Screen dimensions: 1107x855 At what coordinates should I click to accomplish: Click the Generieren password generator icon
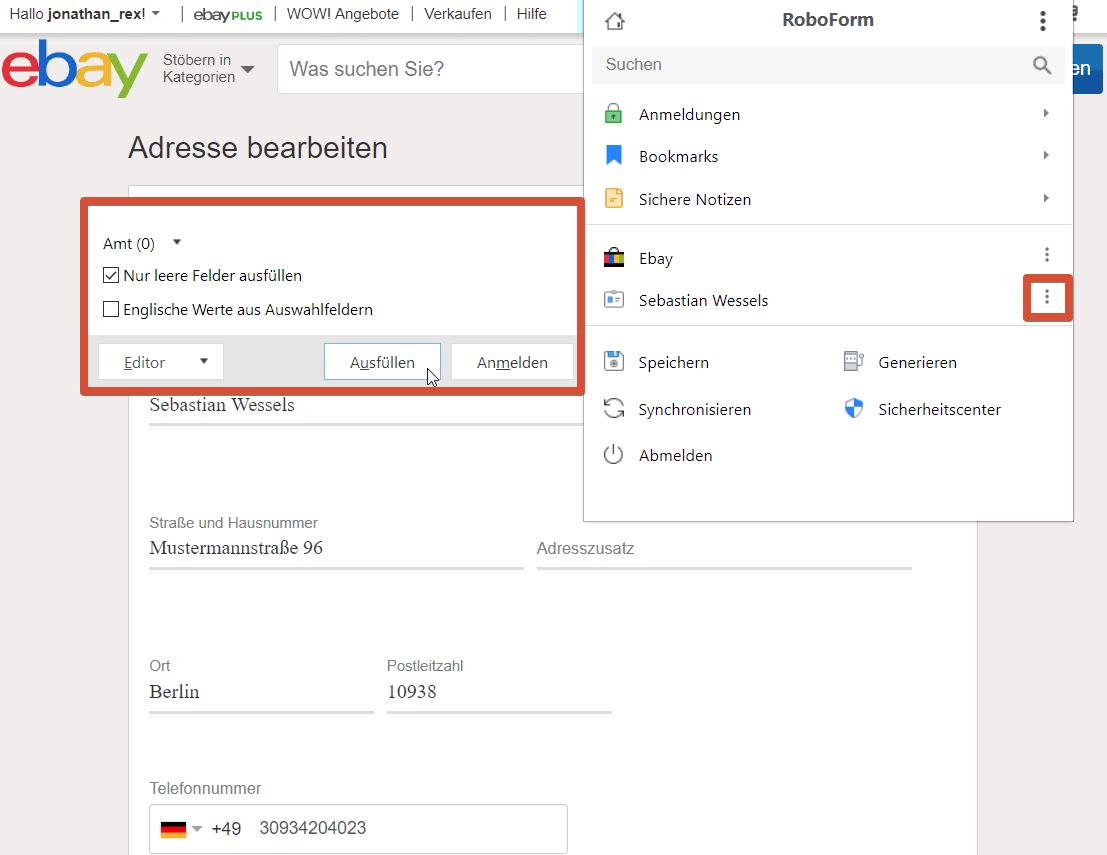[854, 361]
